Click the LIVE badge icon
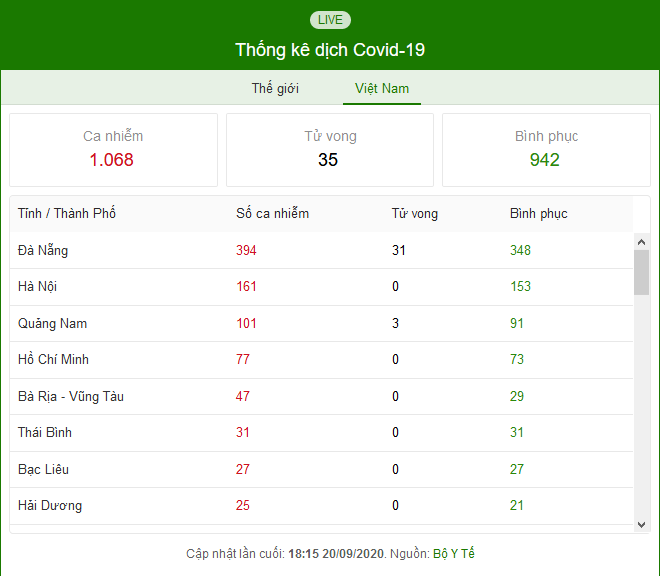 coord(330,20)
